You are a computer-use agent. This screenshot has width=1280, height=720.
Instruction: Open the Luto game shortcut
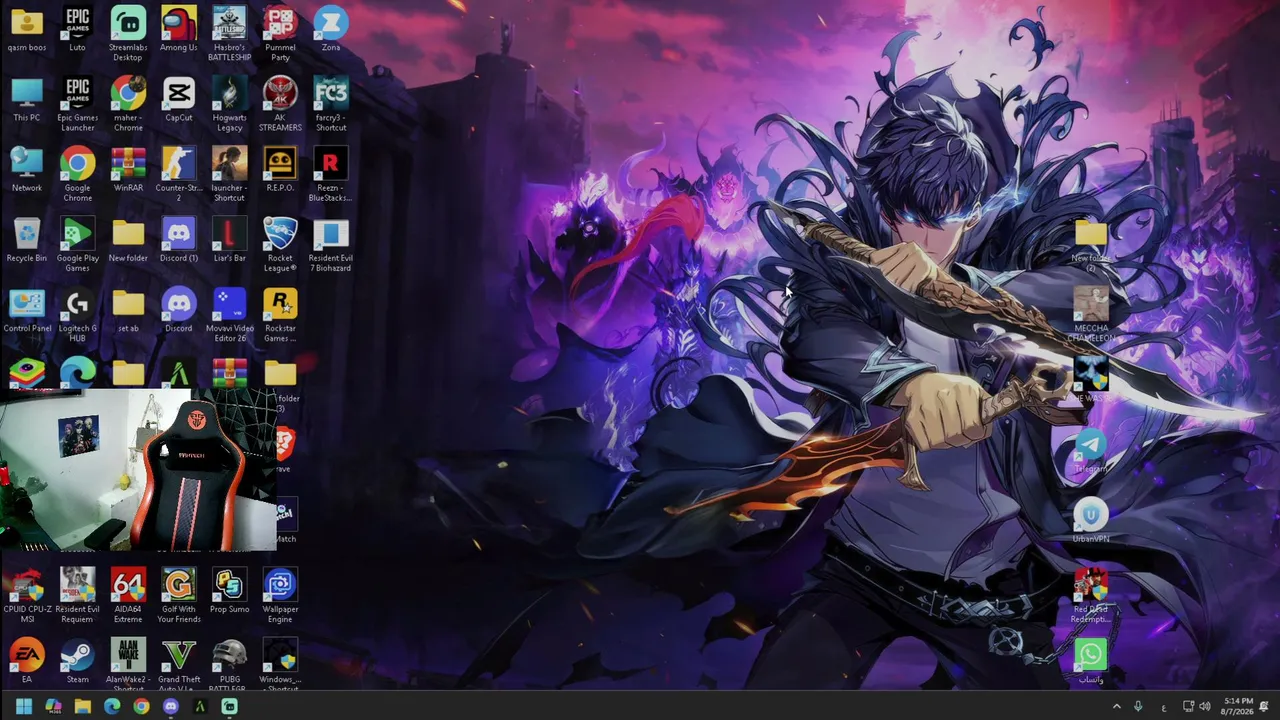(x=77, y=29)
